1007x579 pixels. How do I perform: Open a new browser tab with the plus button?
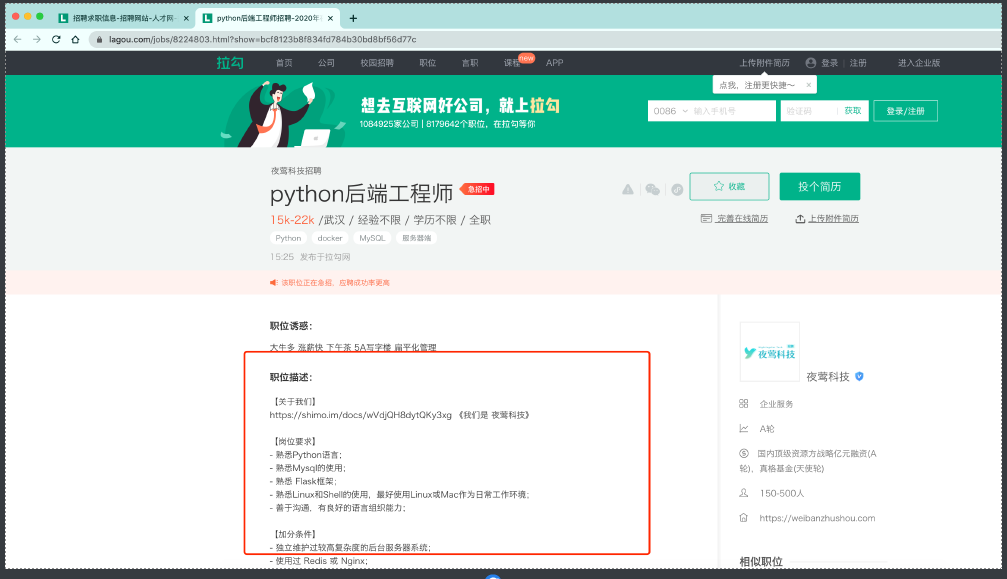click(x=353, y=18)
